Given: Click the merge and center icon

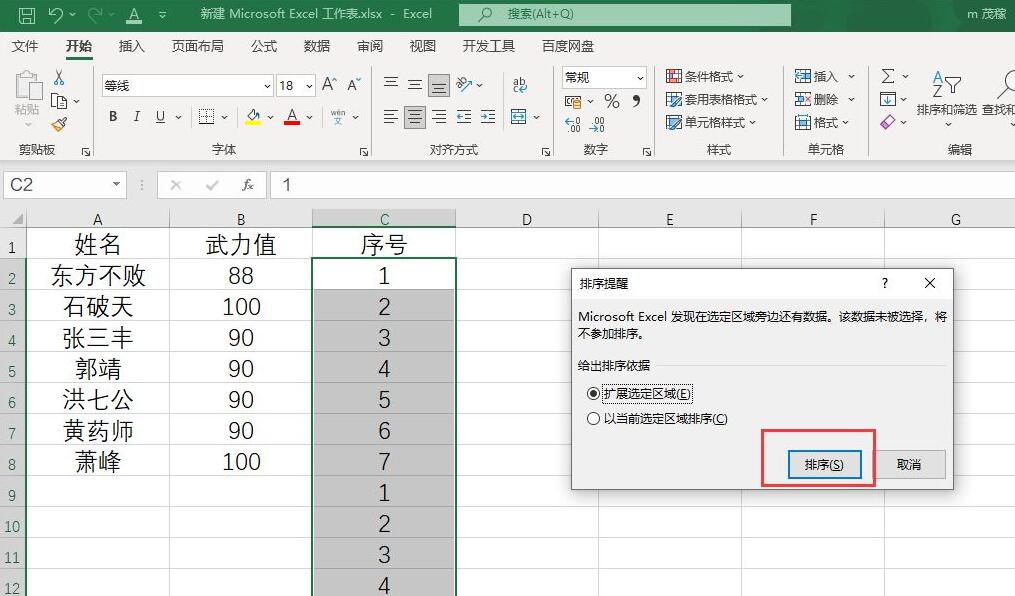Looking at the screenshot, I should tap(519, 116).
